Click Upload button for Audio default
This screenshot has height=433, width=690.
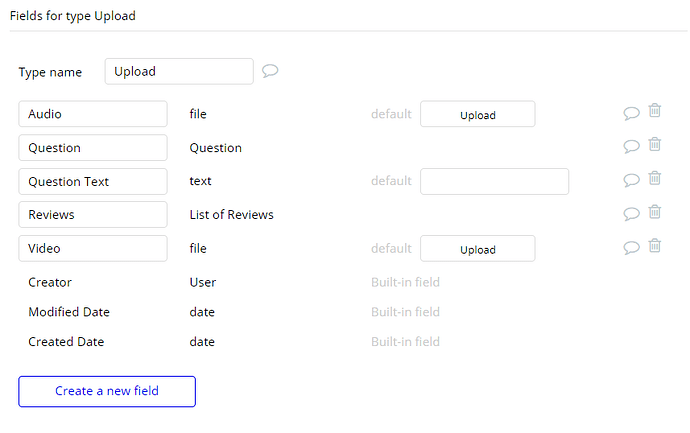coord(477,114)
